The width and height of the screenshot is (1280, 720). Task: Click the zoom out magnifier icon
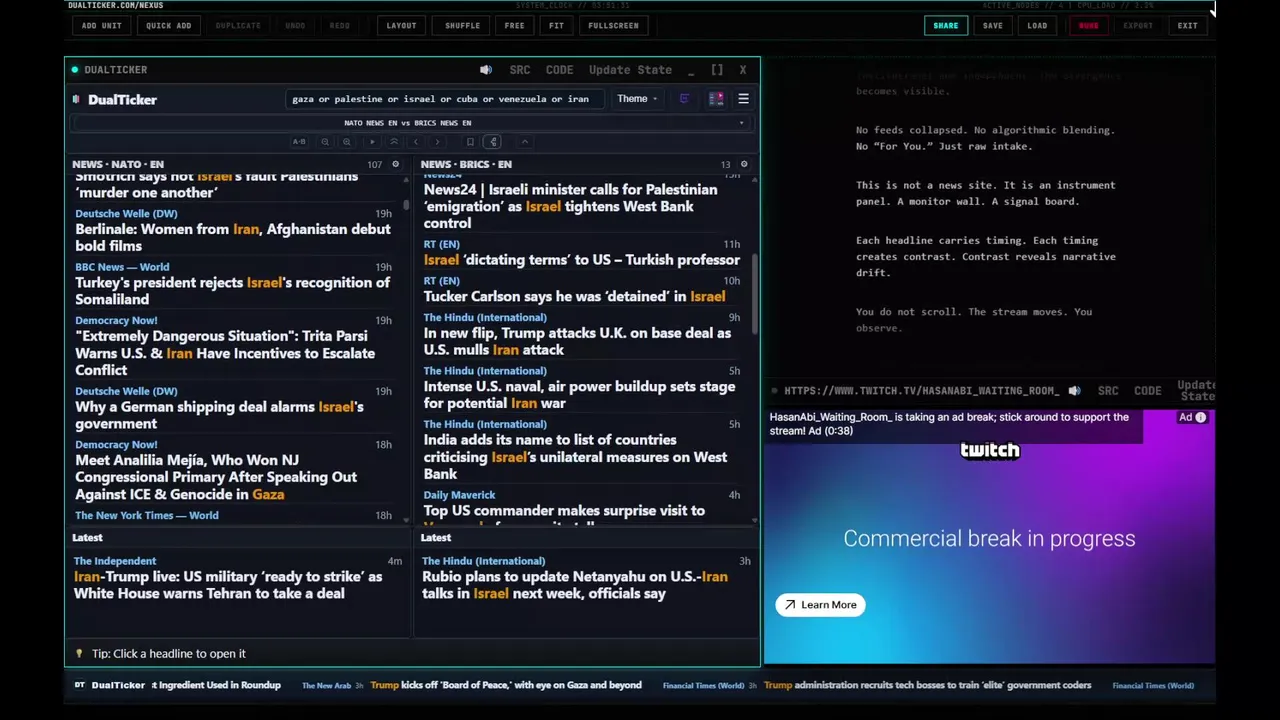pyautogui.click(x=325, y=142)
